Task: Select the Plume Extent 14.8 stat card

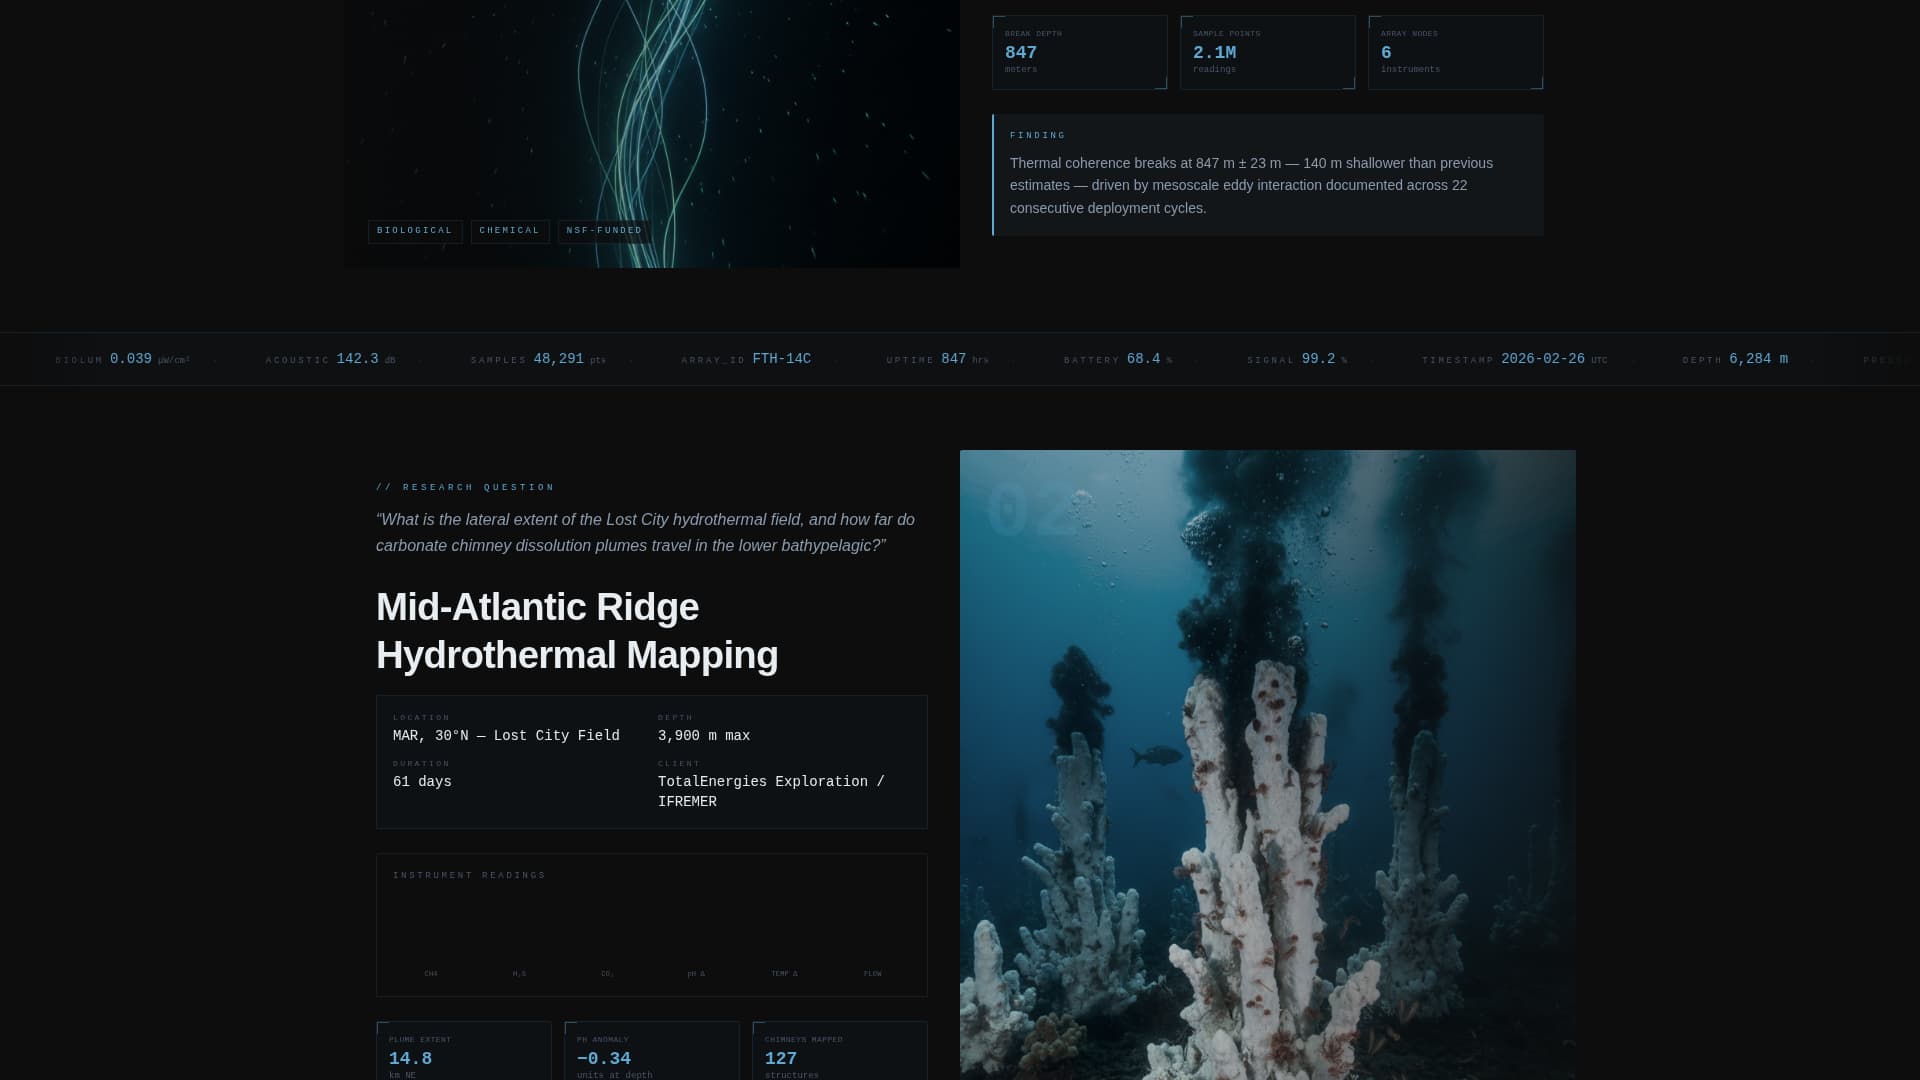Action: pos(463,1052)
